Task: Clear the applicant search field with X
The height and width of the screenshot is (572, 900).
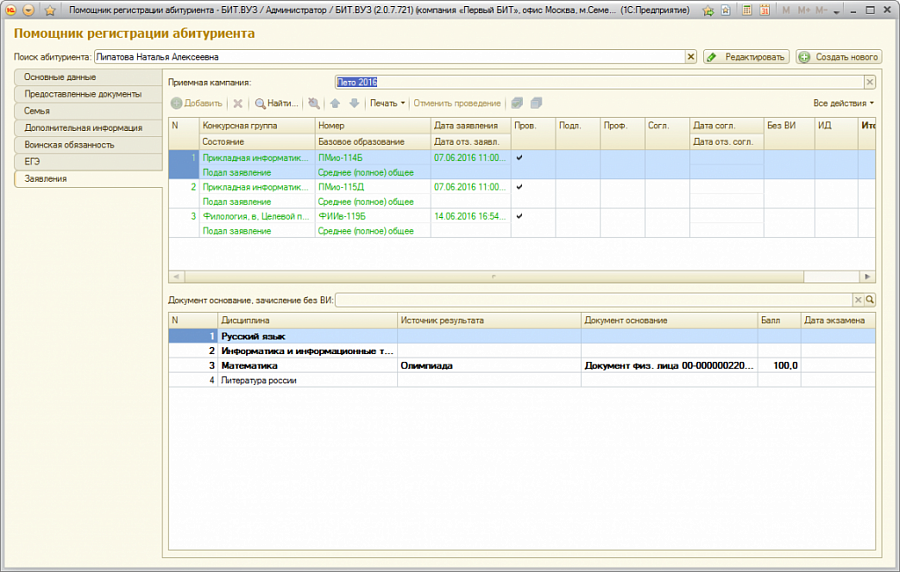Action: coord(691,57)
